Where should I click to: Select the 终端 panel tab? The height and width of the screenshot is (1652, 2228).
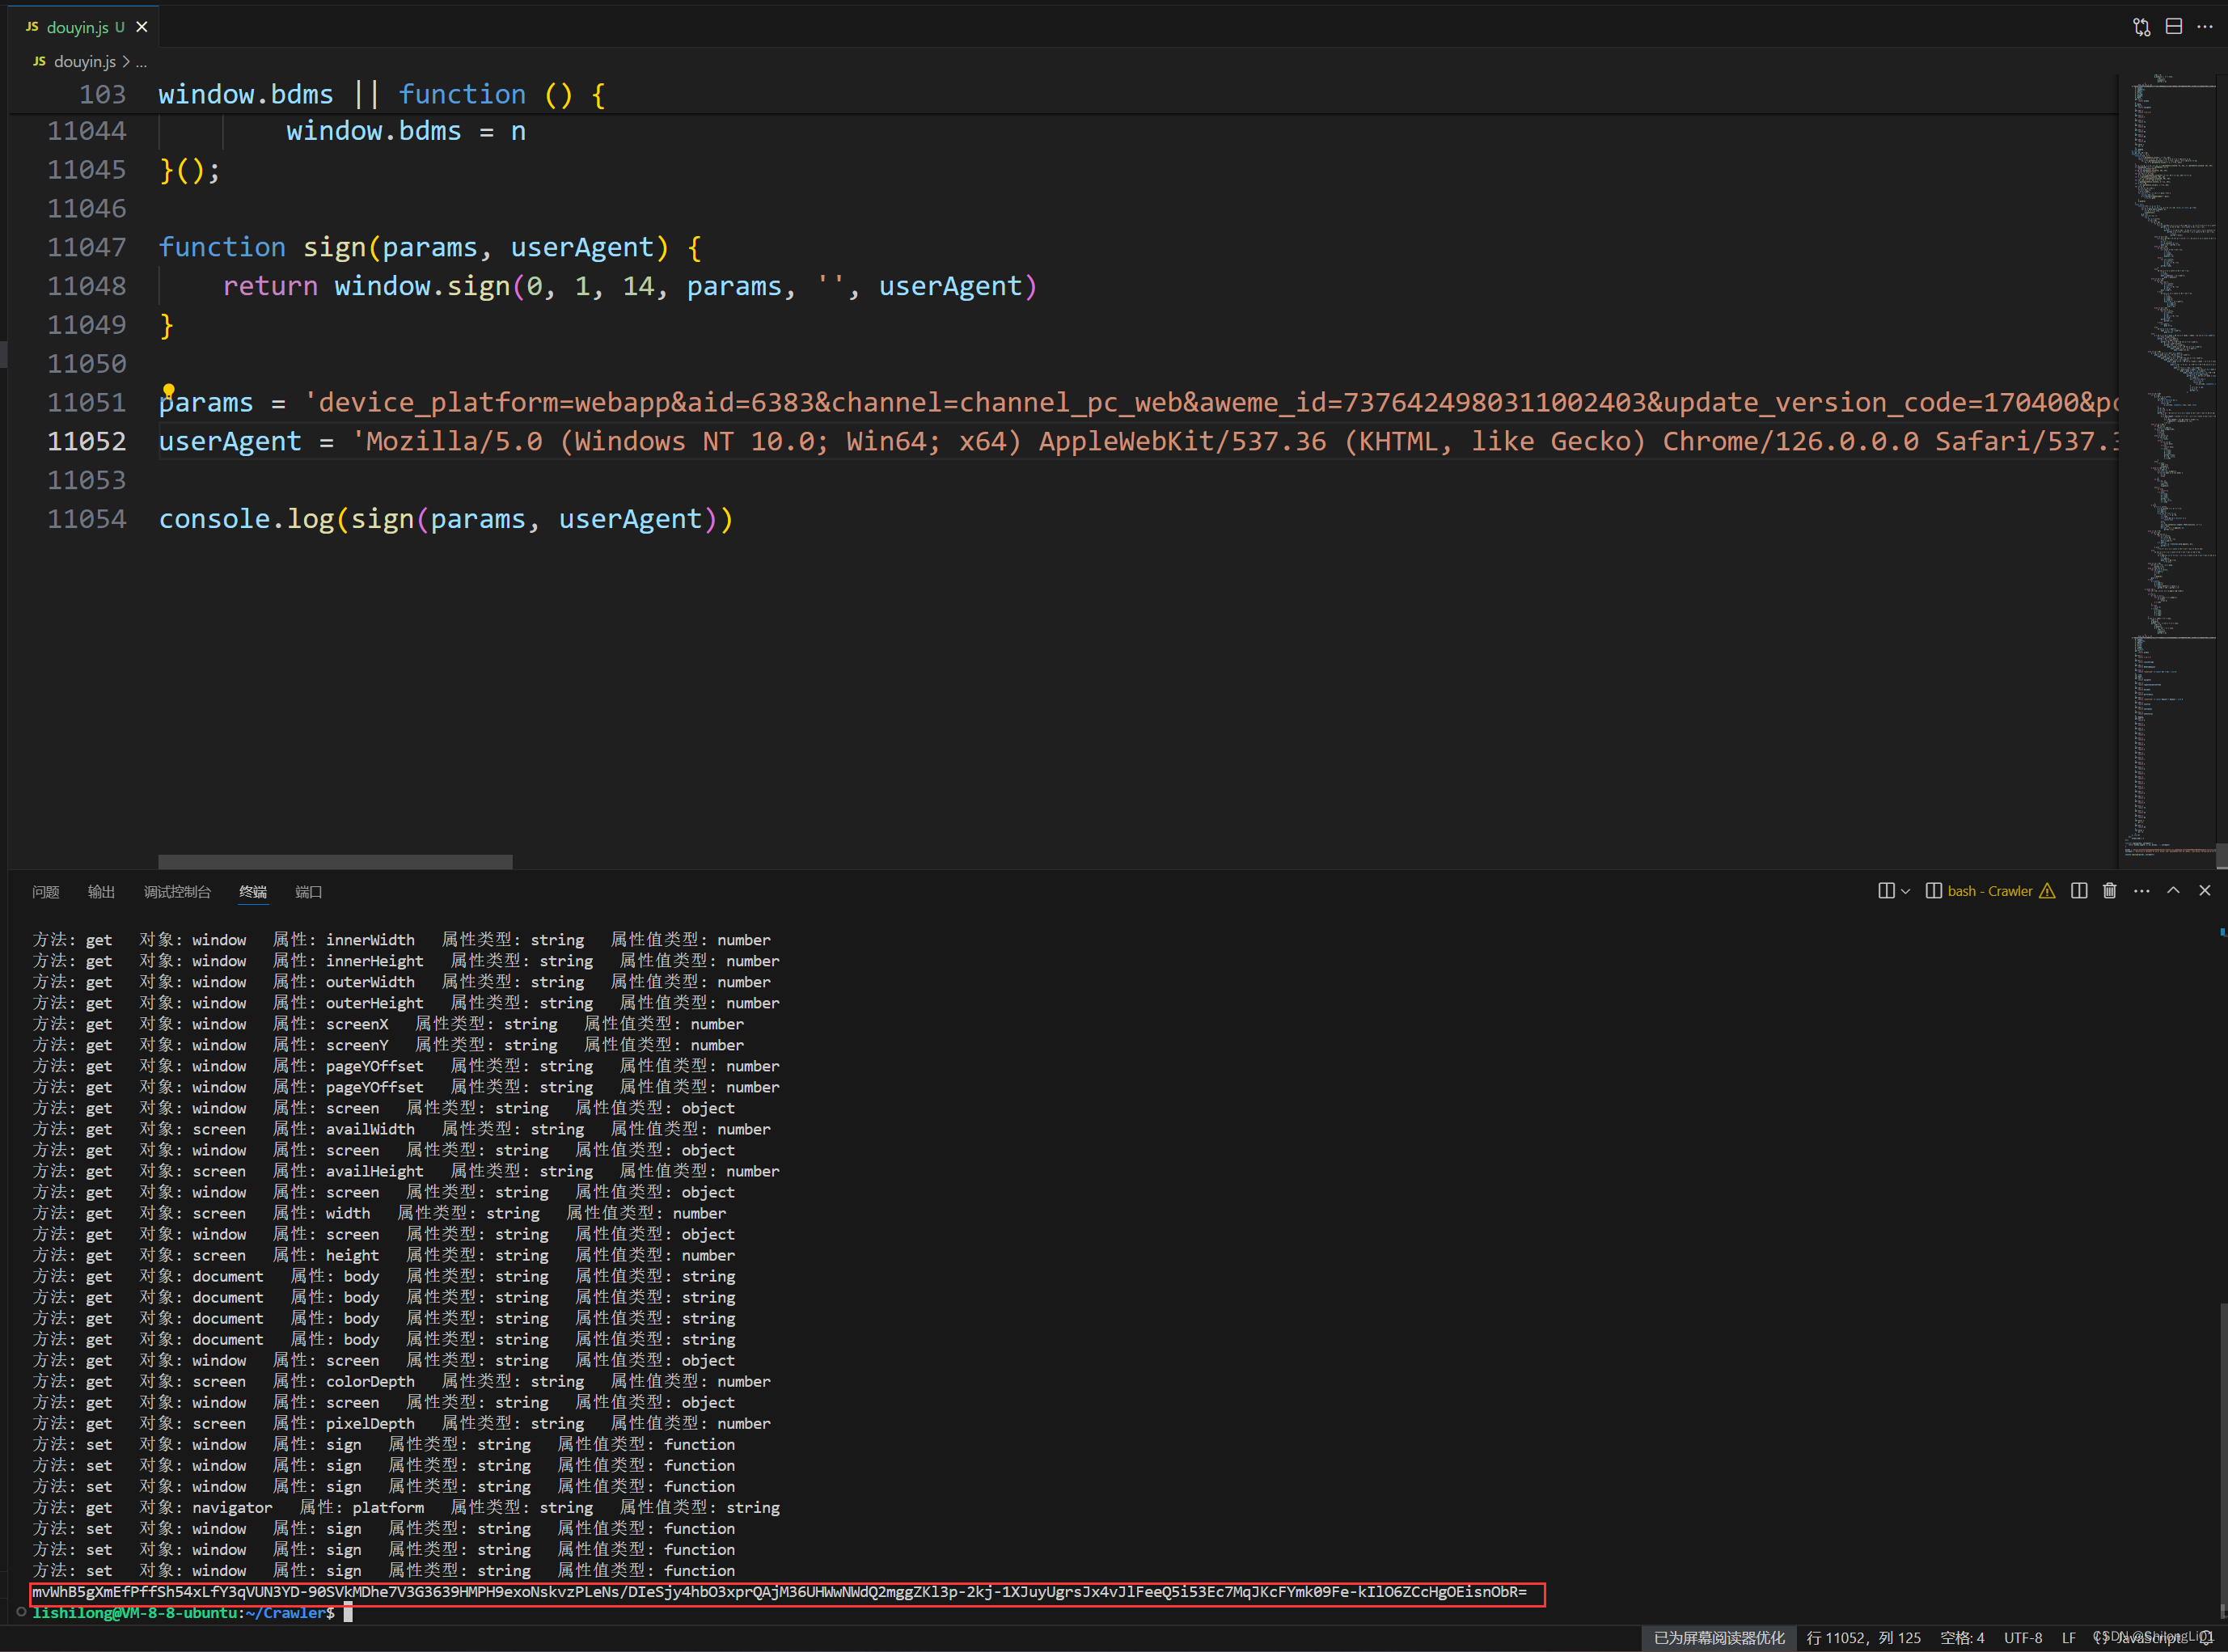[x=253, y=892]
